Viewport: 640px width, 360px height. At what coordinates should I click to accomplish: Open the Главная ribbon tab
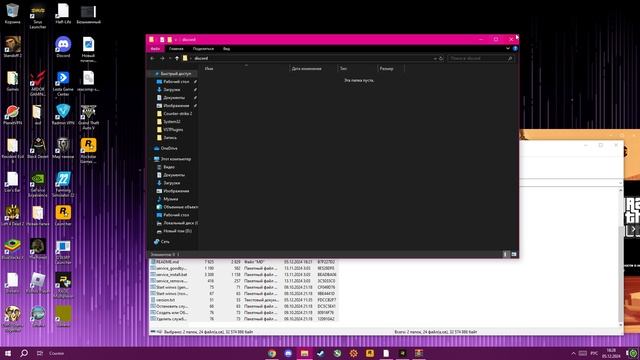coord(176,49)
